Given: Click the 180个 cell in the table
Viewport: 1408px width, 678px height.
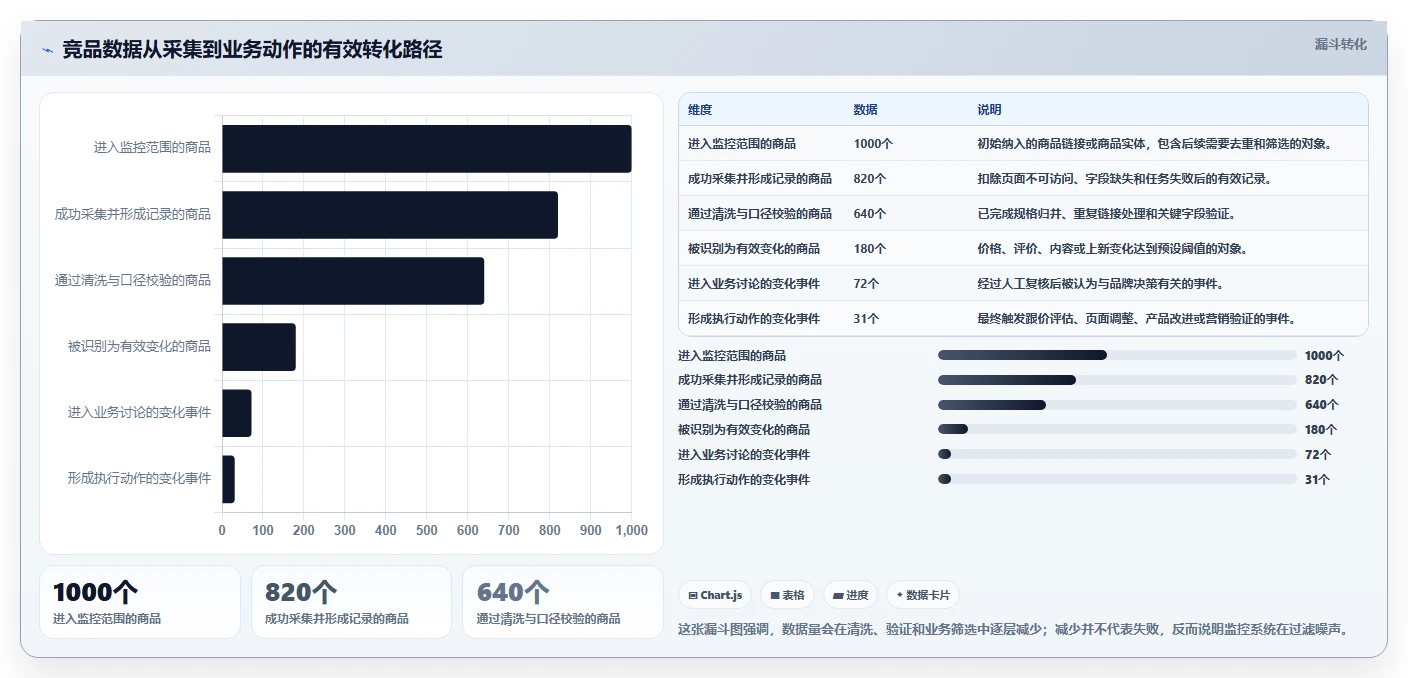Looking at the screenshot, I should [870, 248].
